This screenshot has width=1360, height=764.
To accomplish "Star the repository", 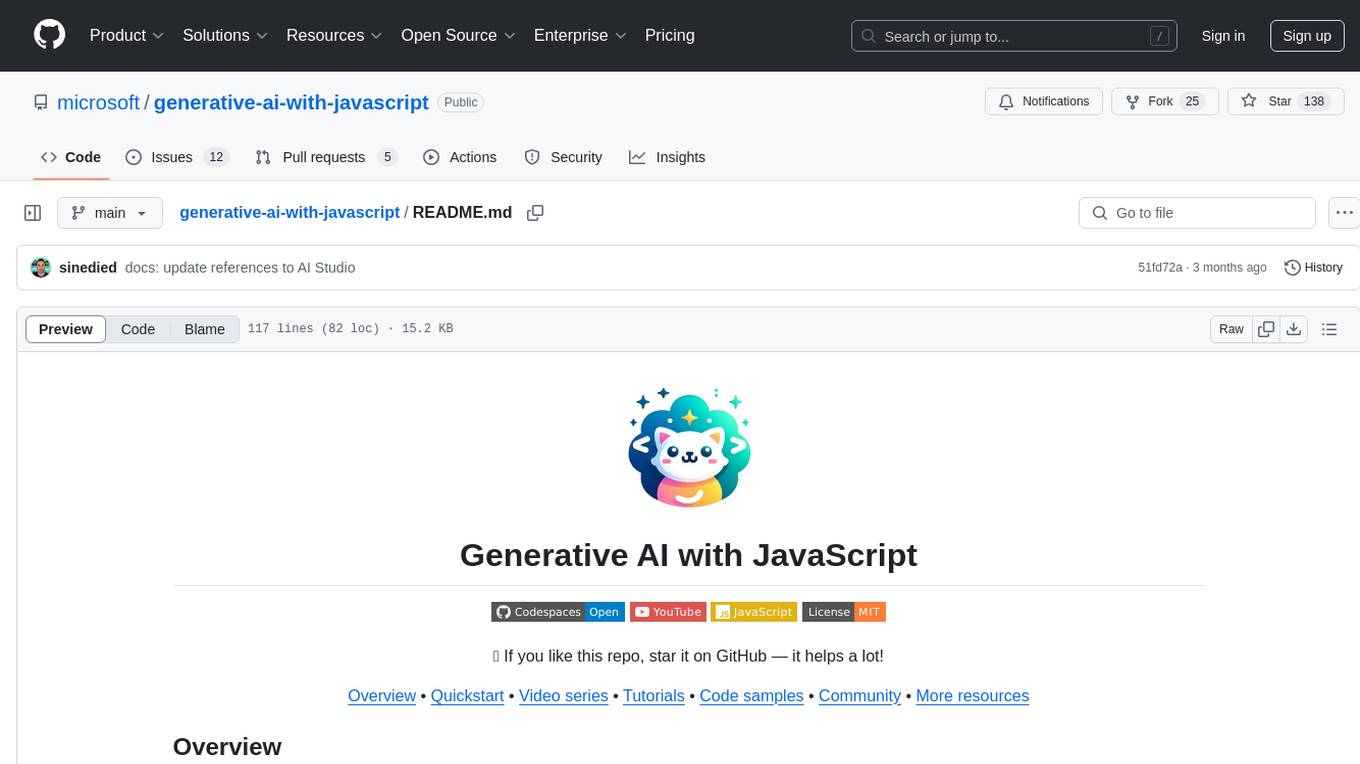I will coord(1285,102).
